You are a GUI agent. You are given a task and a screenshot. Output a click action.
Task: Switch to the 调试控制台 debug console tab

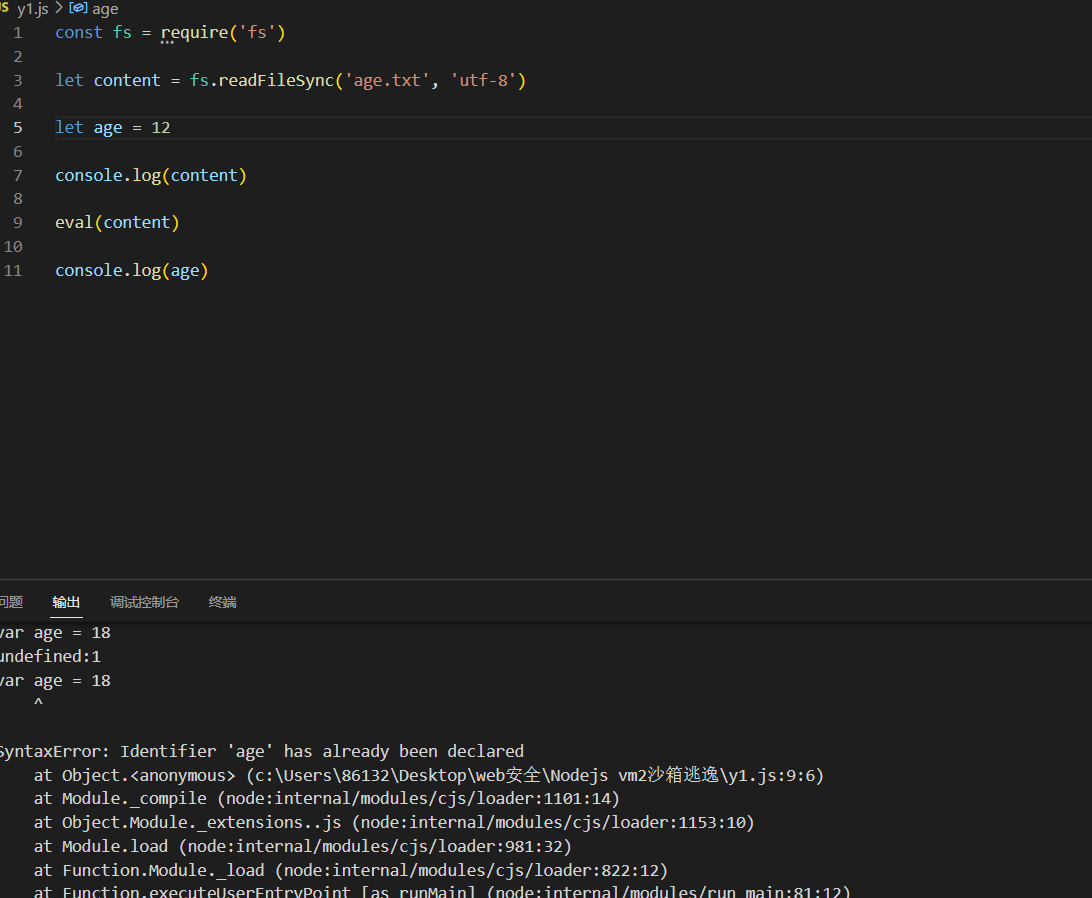click(144, 602)
